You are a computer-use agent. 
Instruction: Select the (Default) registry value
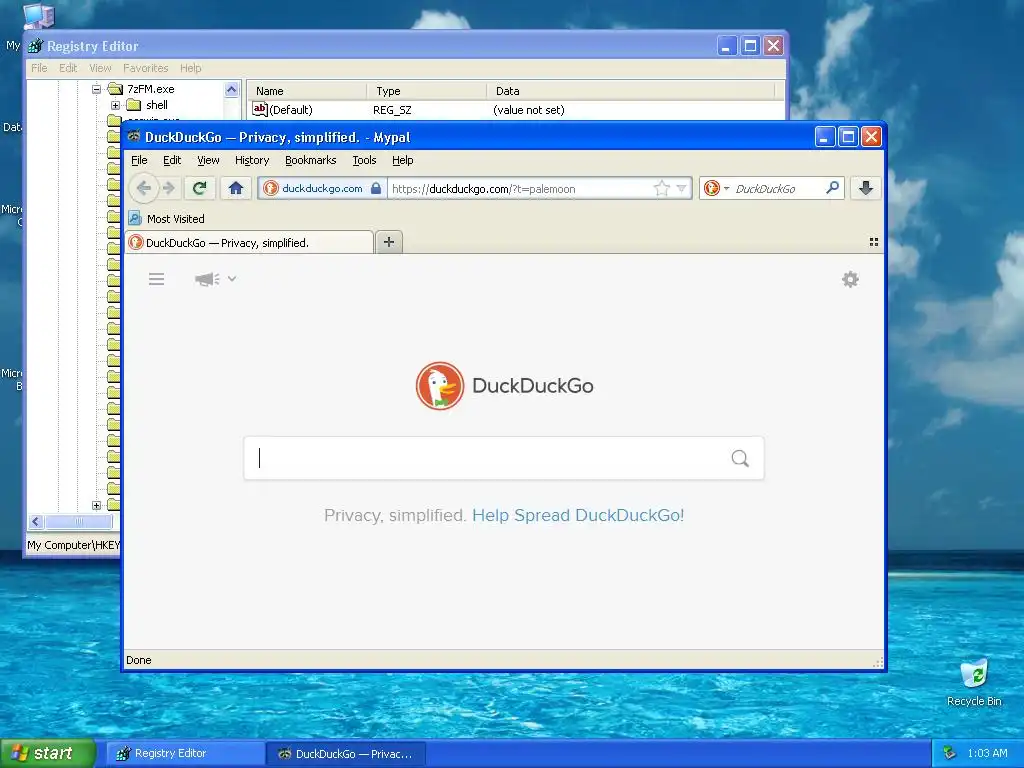click(x=283, y=110)
